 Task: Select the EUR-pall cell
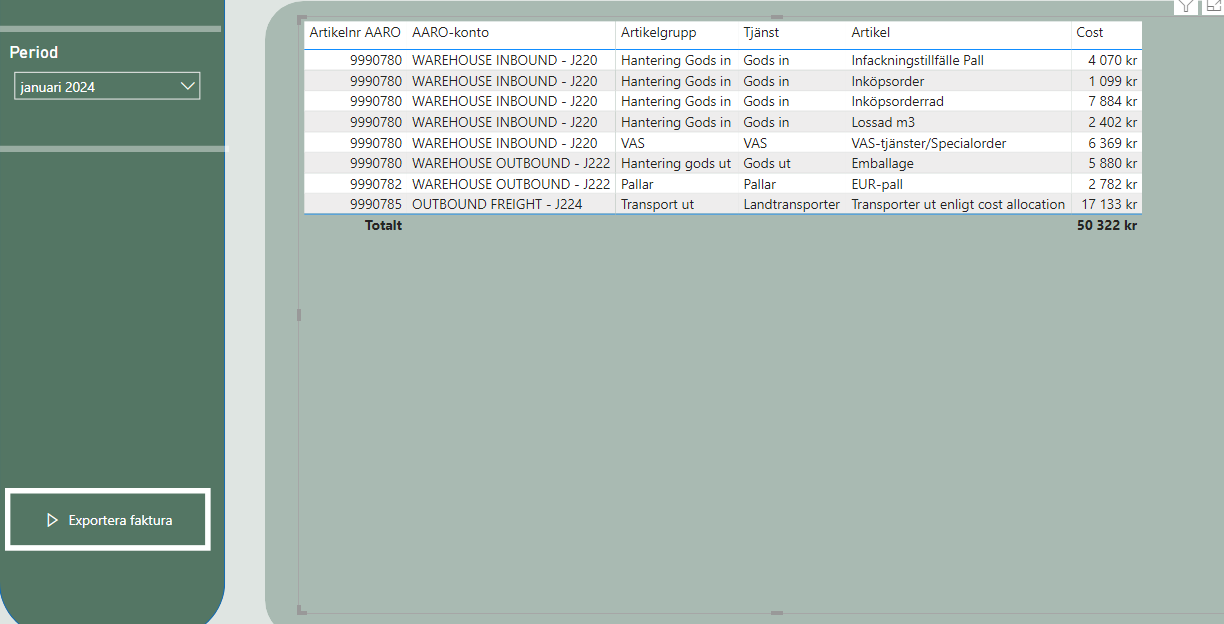click(x=877, y=184)
